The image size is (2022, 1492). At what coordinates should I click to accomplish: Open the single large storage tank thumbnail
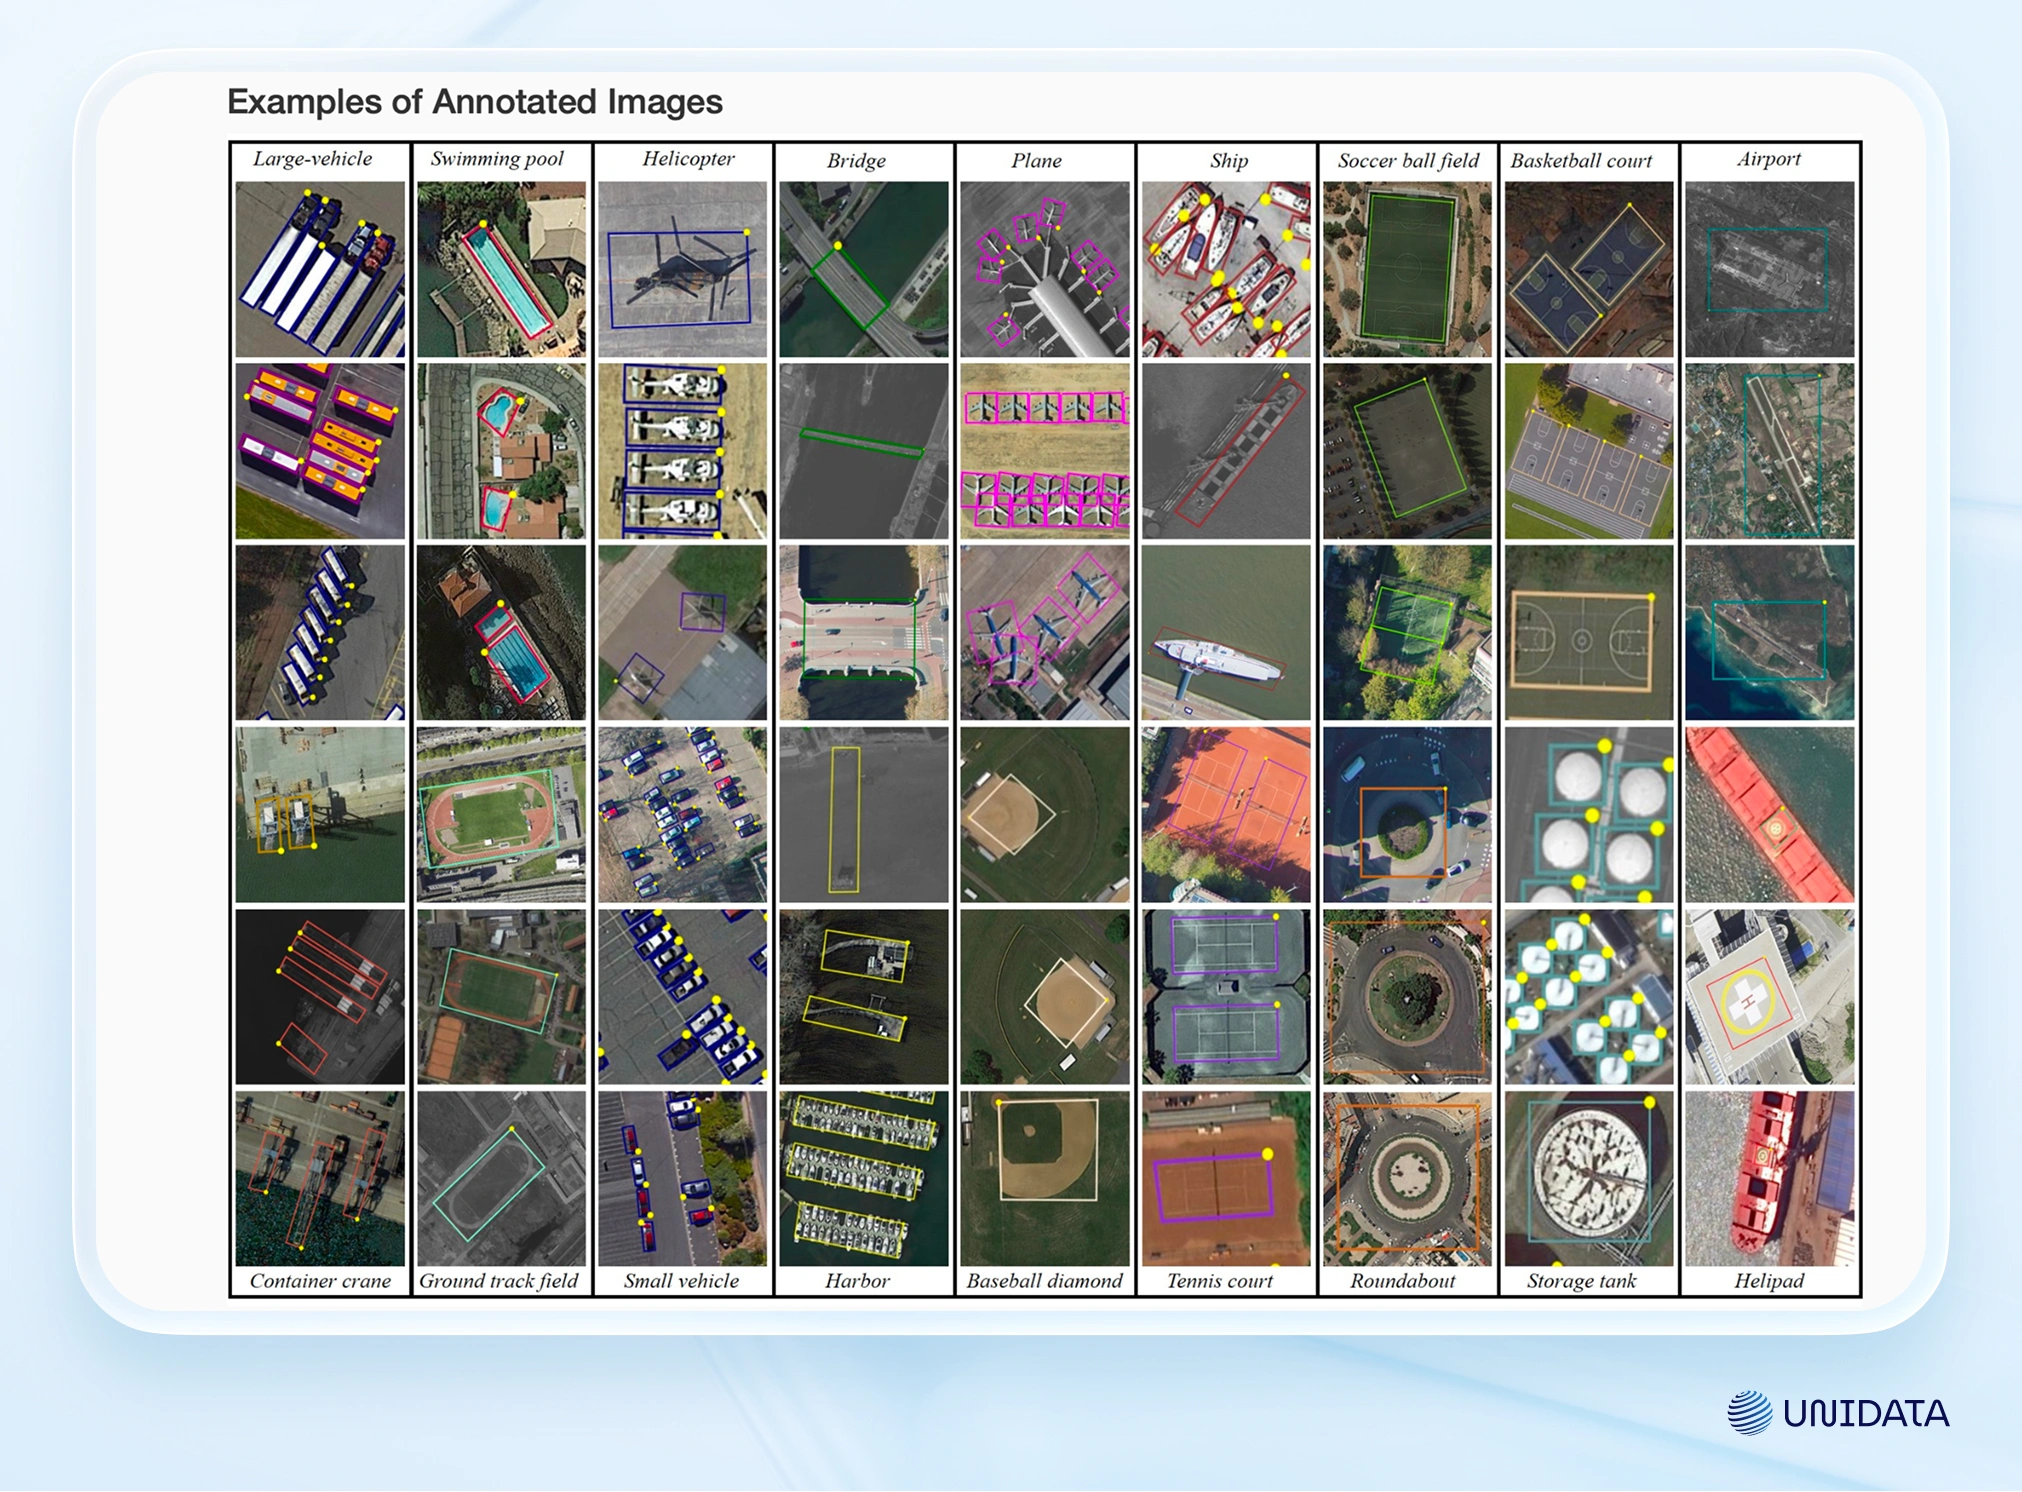[x=1588, y=1179]
